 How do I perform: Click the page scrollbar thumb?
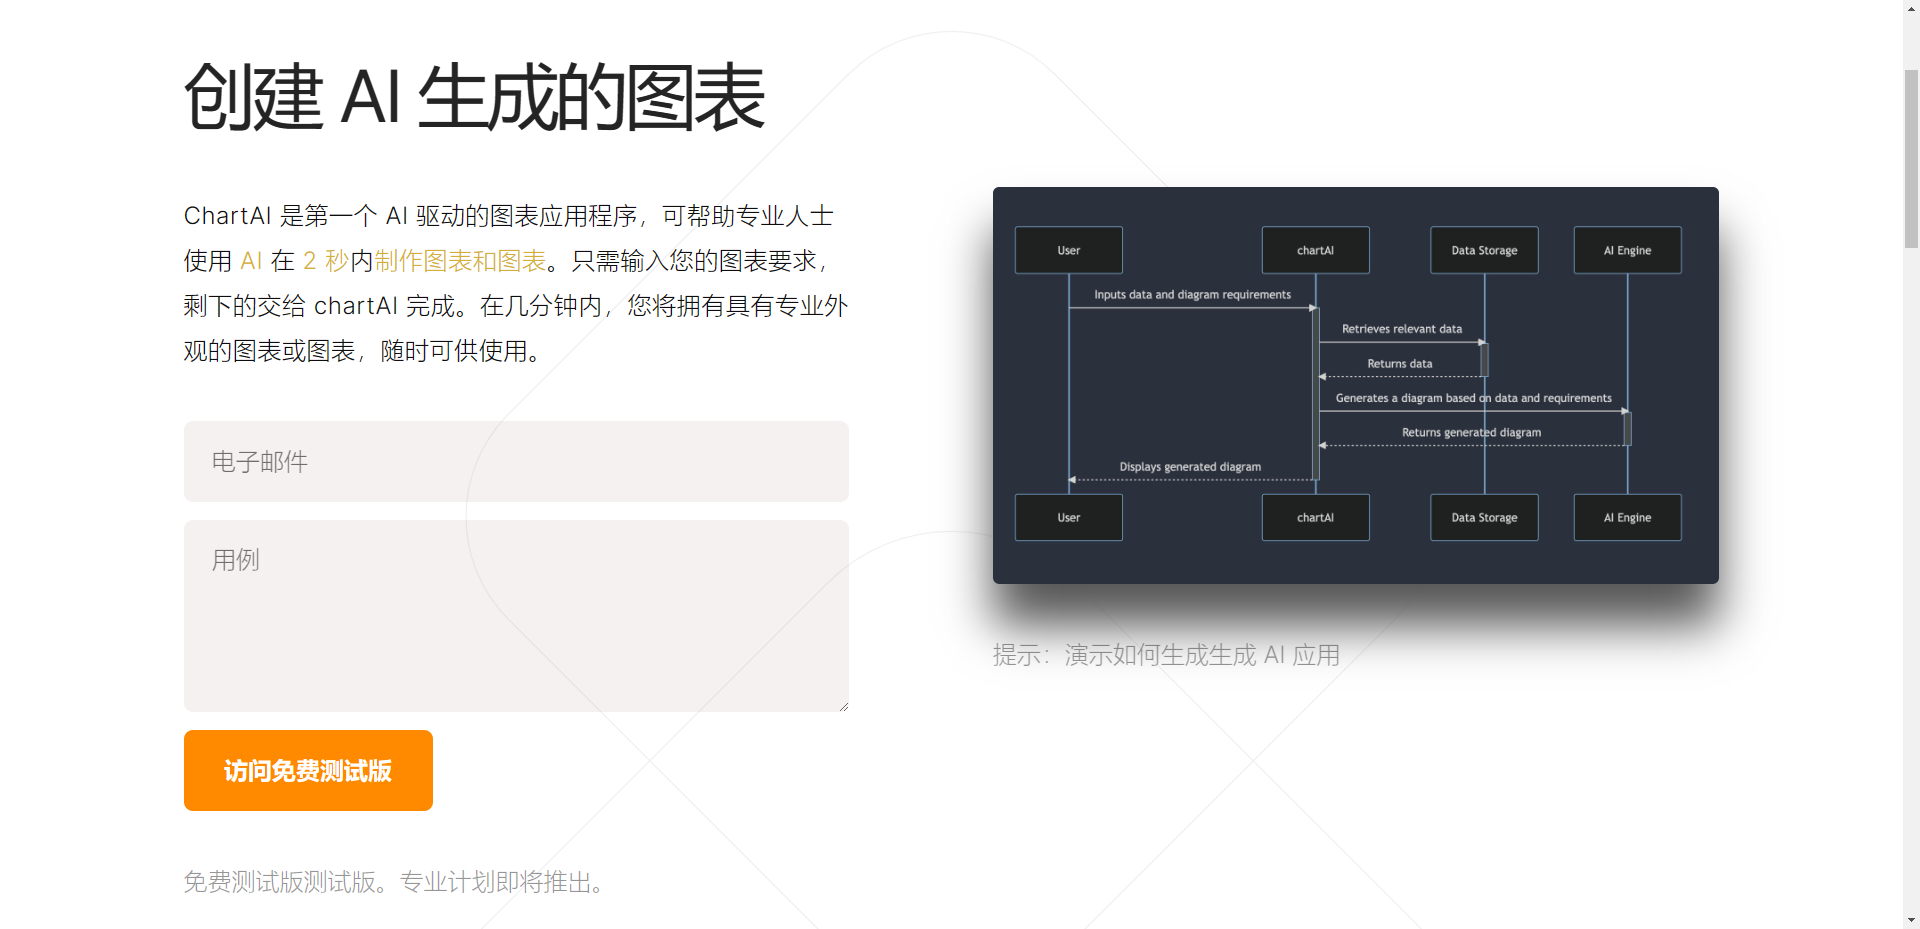(1911, 158)
